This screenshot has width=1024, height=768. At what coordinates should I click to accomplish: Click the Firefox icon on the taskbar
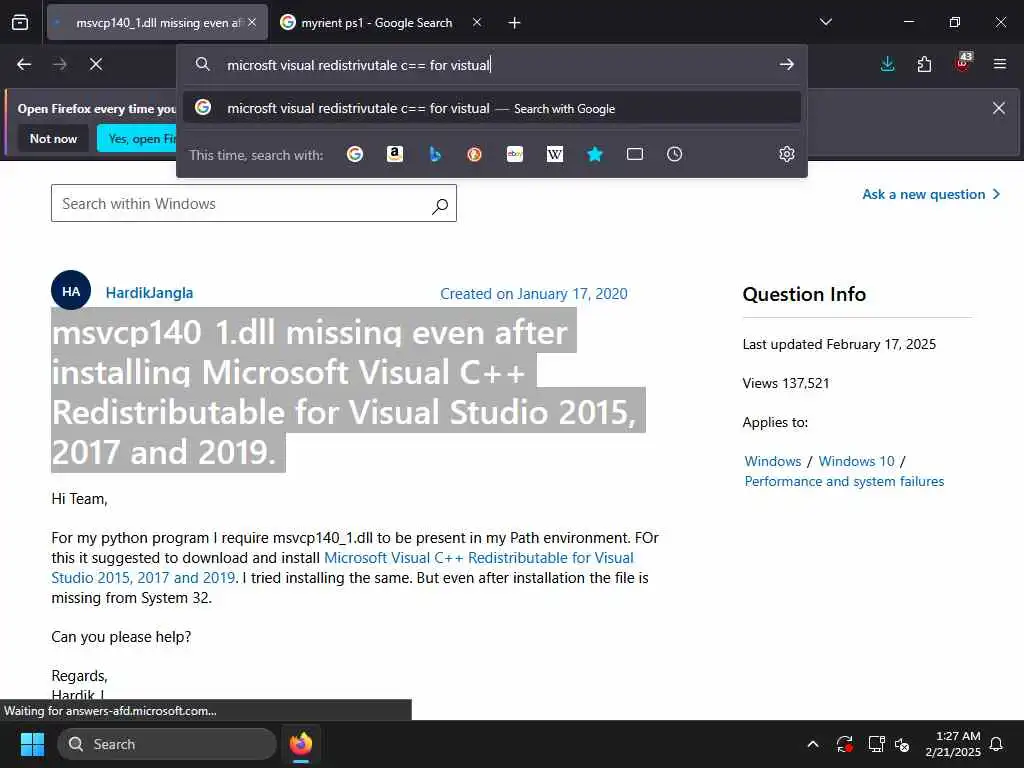(x=301, y=744)
